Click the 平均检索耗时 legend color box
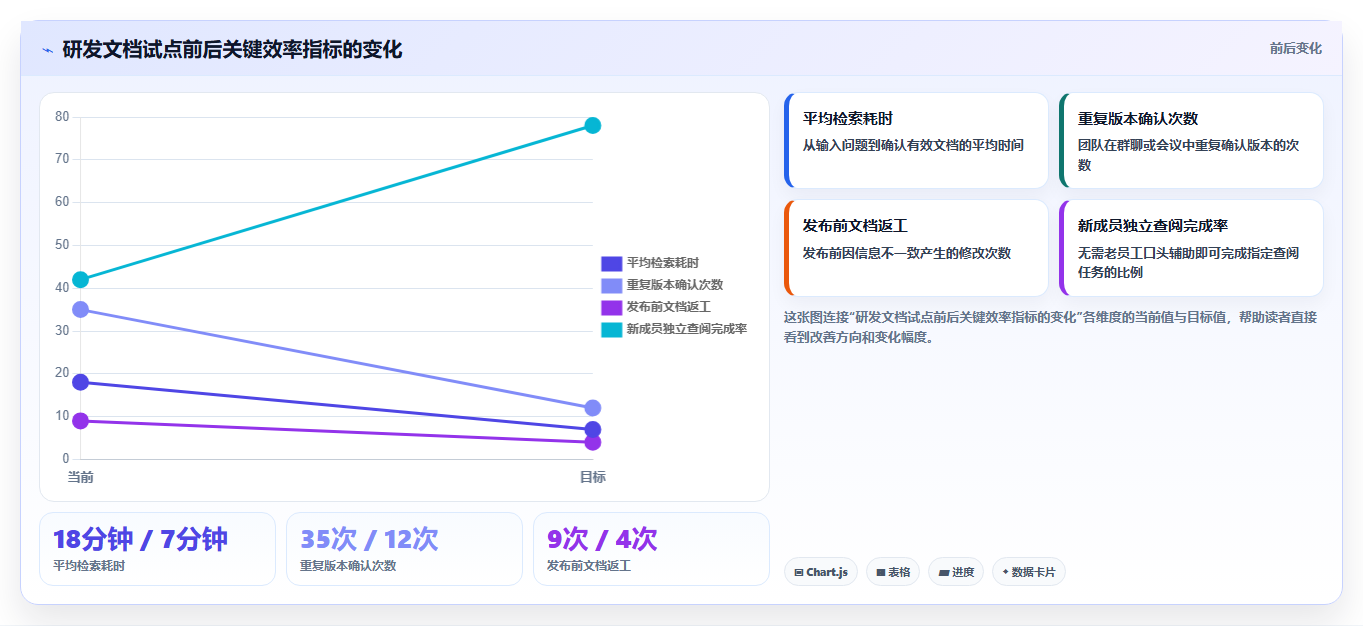This screenshot has width=1363, height=626. (611, 263)
